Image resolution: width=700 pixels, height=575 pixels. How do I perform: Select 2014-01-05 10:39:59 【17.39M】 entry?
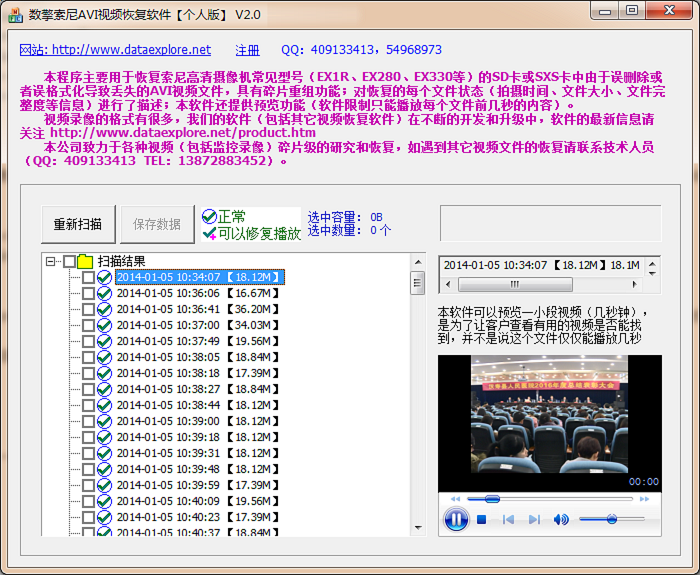[198, 485]
